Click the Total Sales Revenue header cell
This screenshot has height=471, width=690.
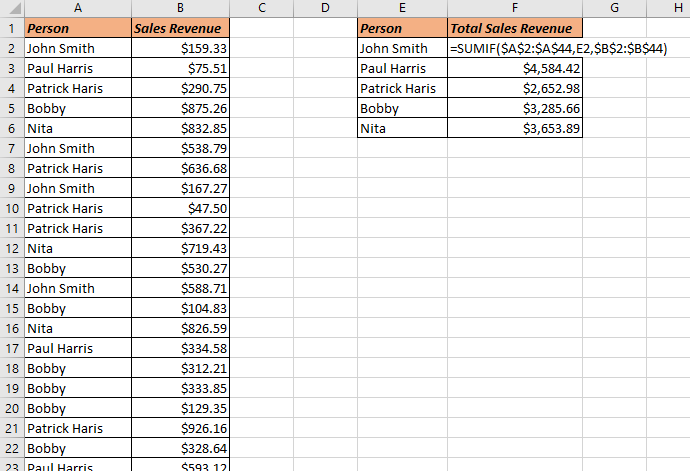coord(514,28)
